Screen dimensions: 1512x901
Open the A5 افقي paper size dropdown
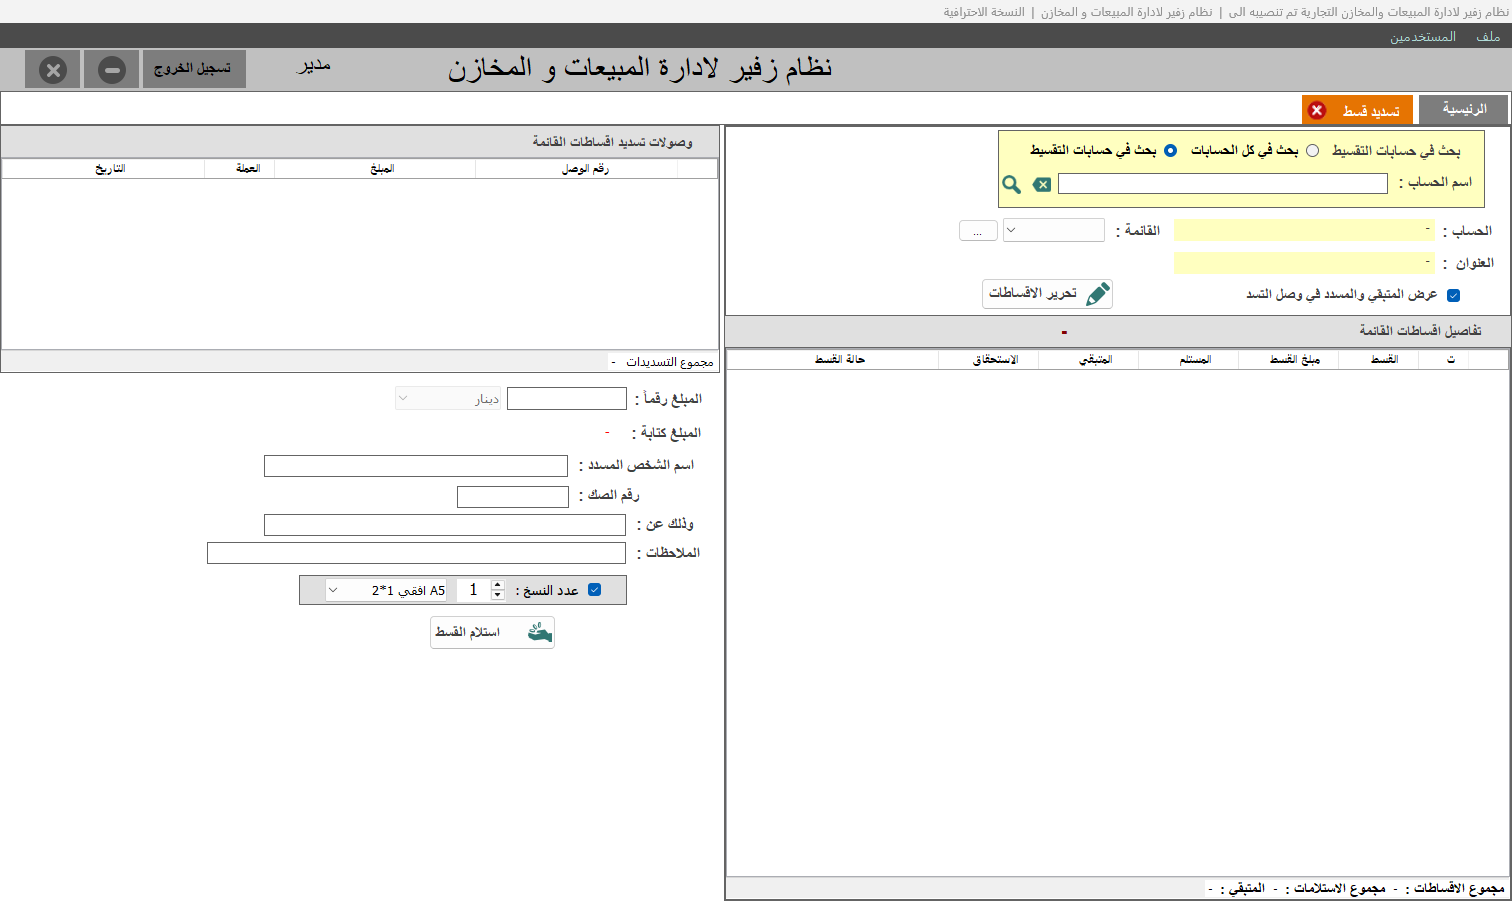[387, 590]
